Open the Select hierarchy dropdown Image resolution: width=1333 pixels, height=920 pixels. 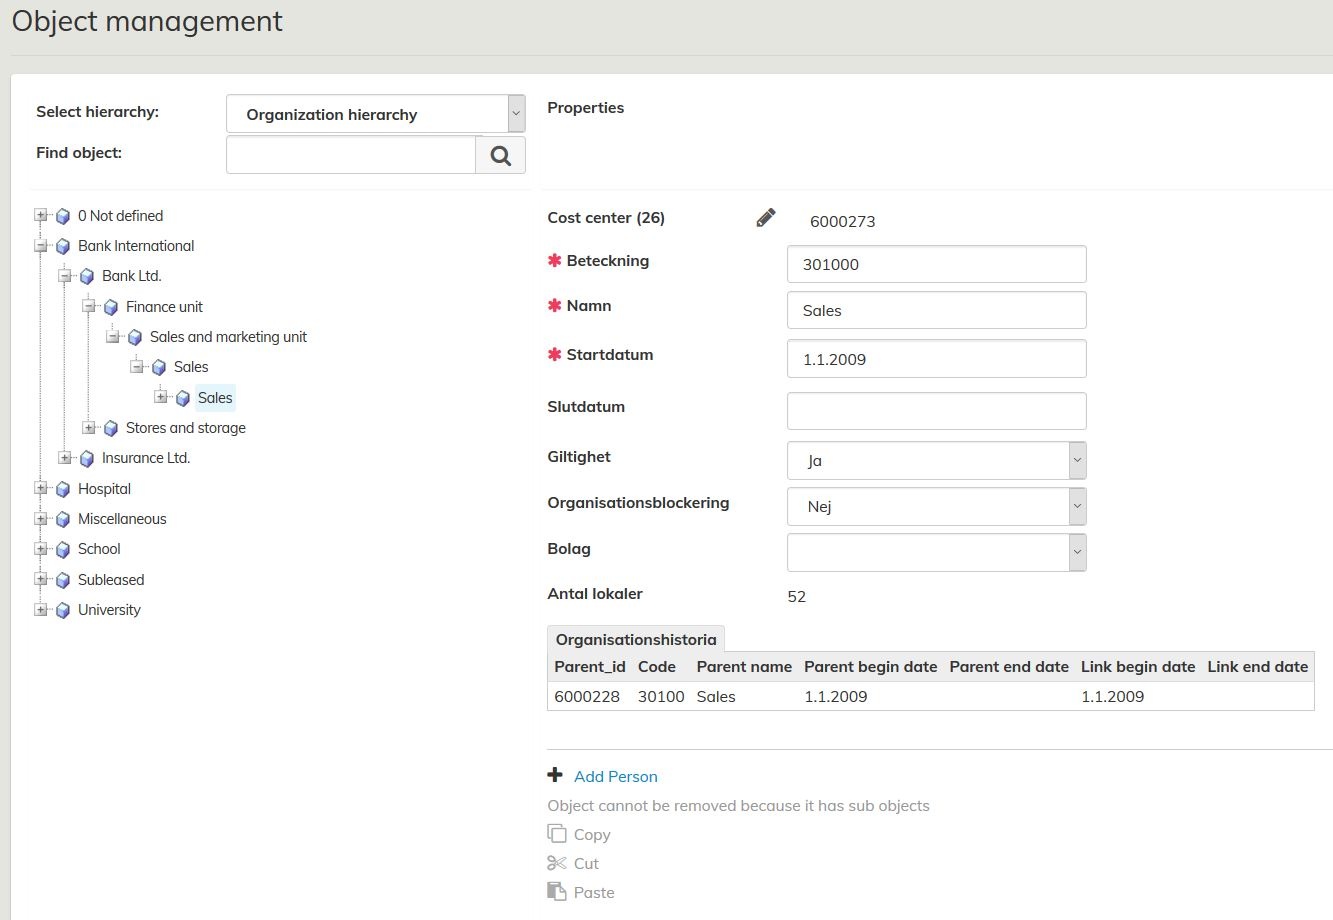coord(375,114)
